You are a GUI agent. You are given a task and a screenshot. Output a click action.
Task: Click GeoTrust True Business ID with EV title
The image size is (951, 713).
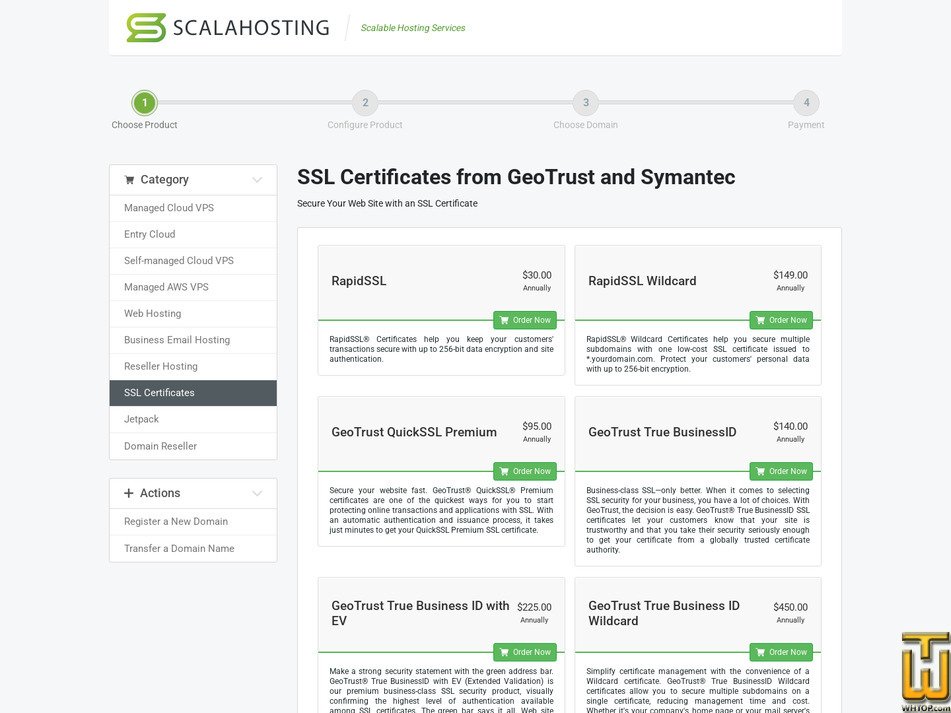[420, 613]
